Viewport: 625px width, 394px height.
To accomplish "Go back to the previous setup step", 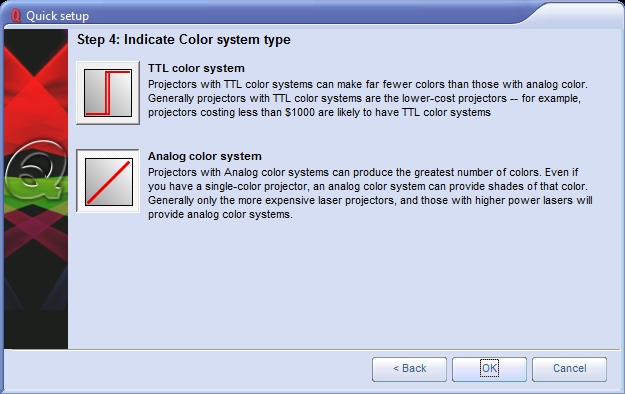I will coord(409,369).
